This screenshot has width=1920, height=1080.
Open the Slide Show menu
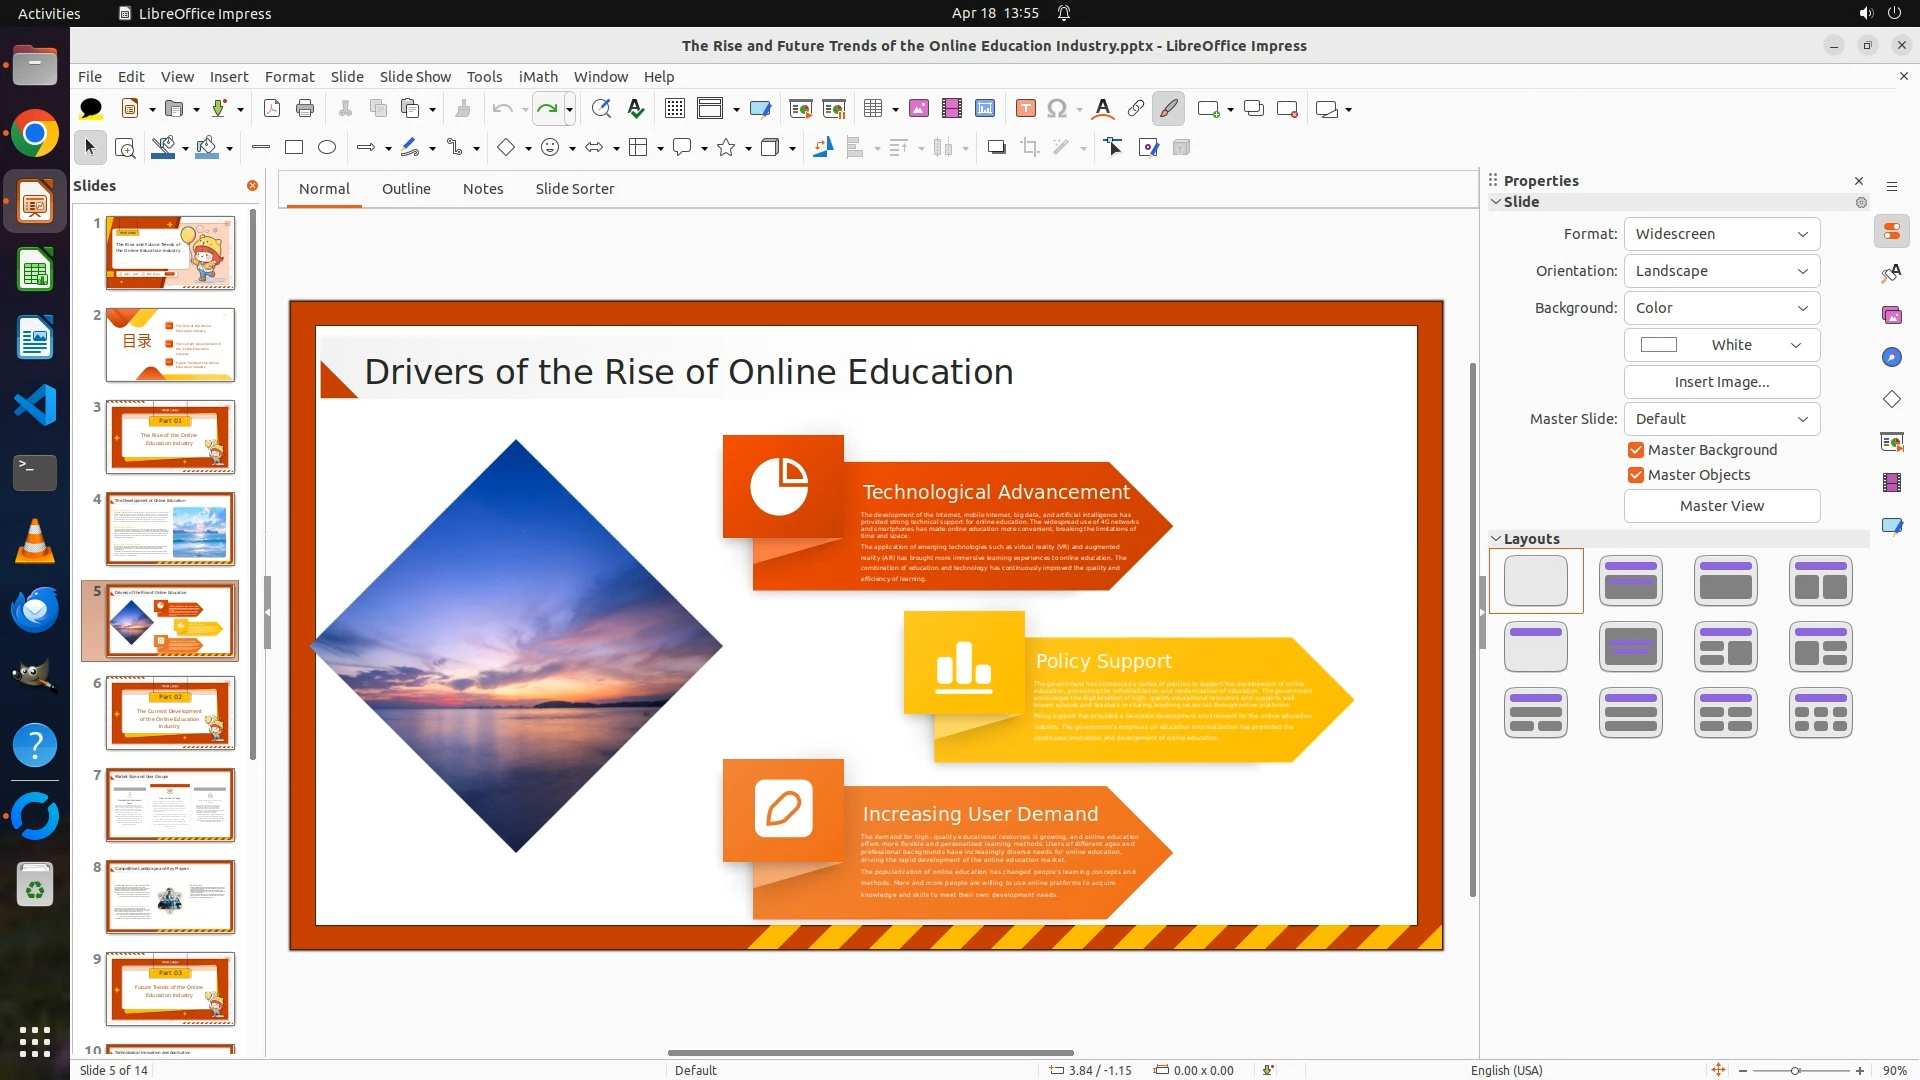[415, 77]
